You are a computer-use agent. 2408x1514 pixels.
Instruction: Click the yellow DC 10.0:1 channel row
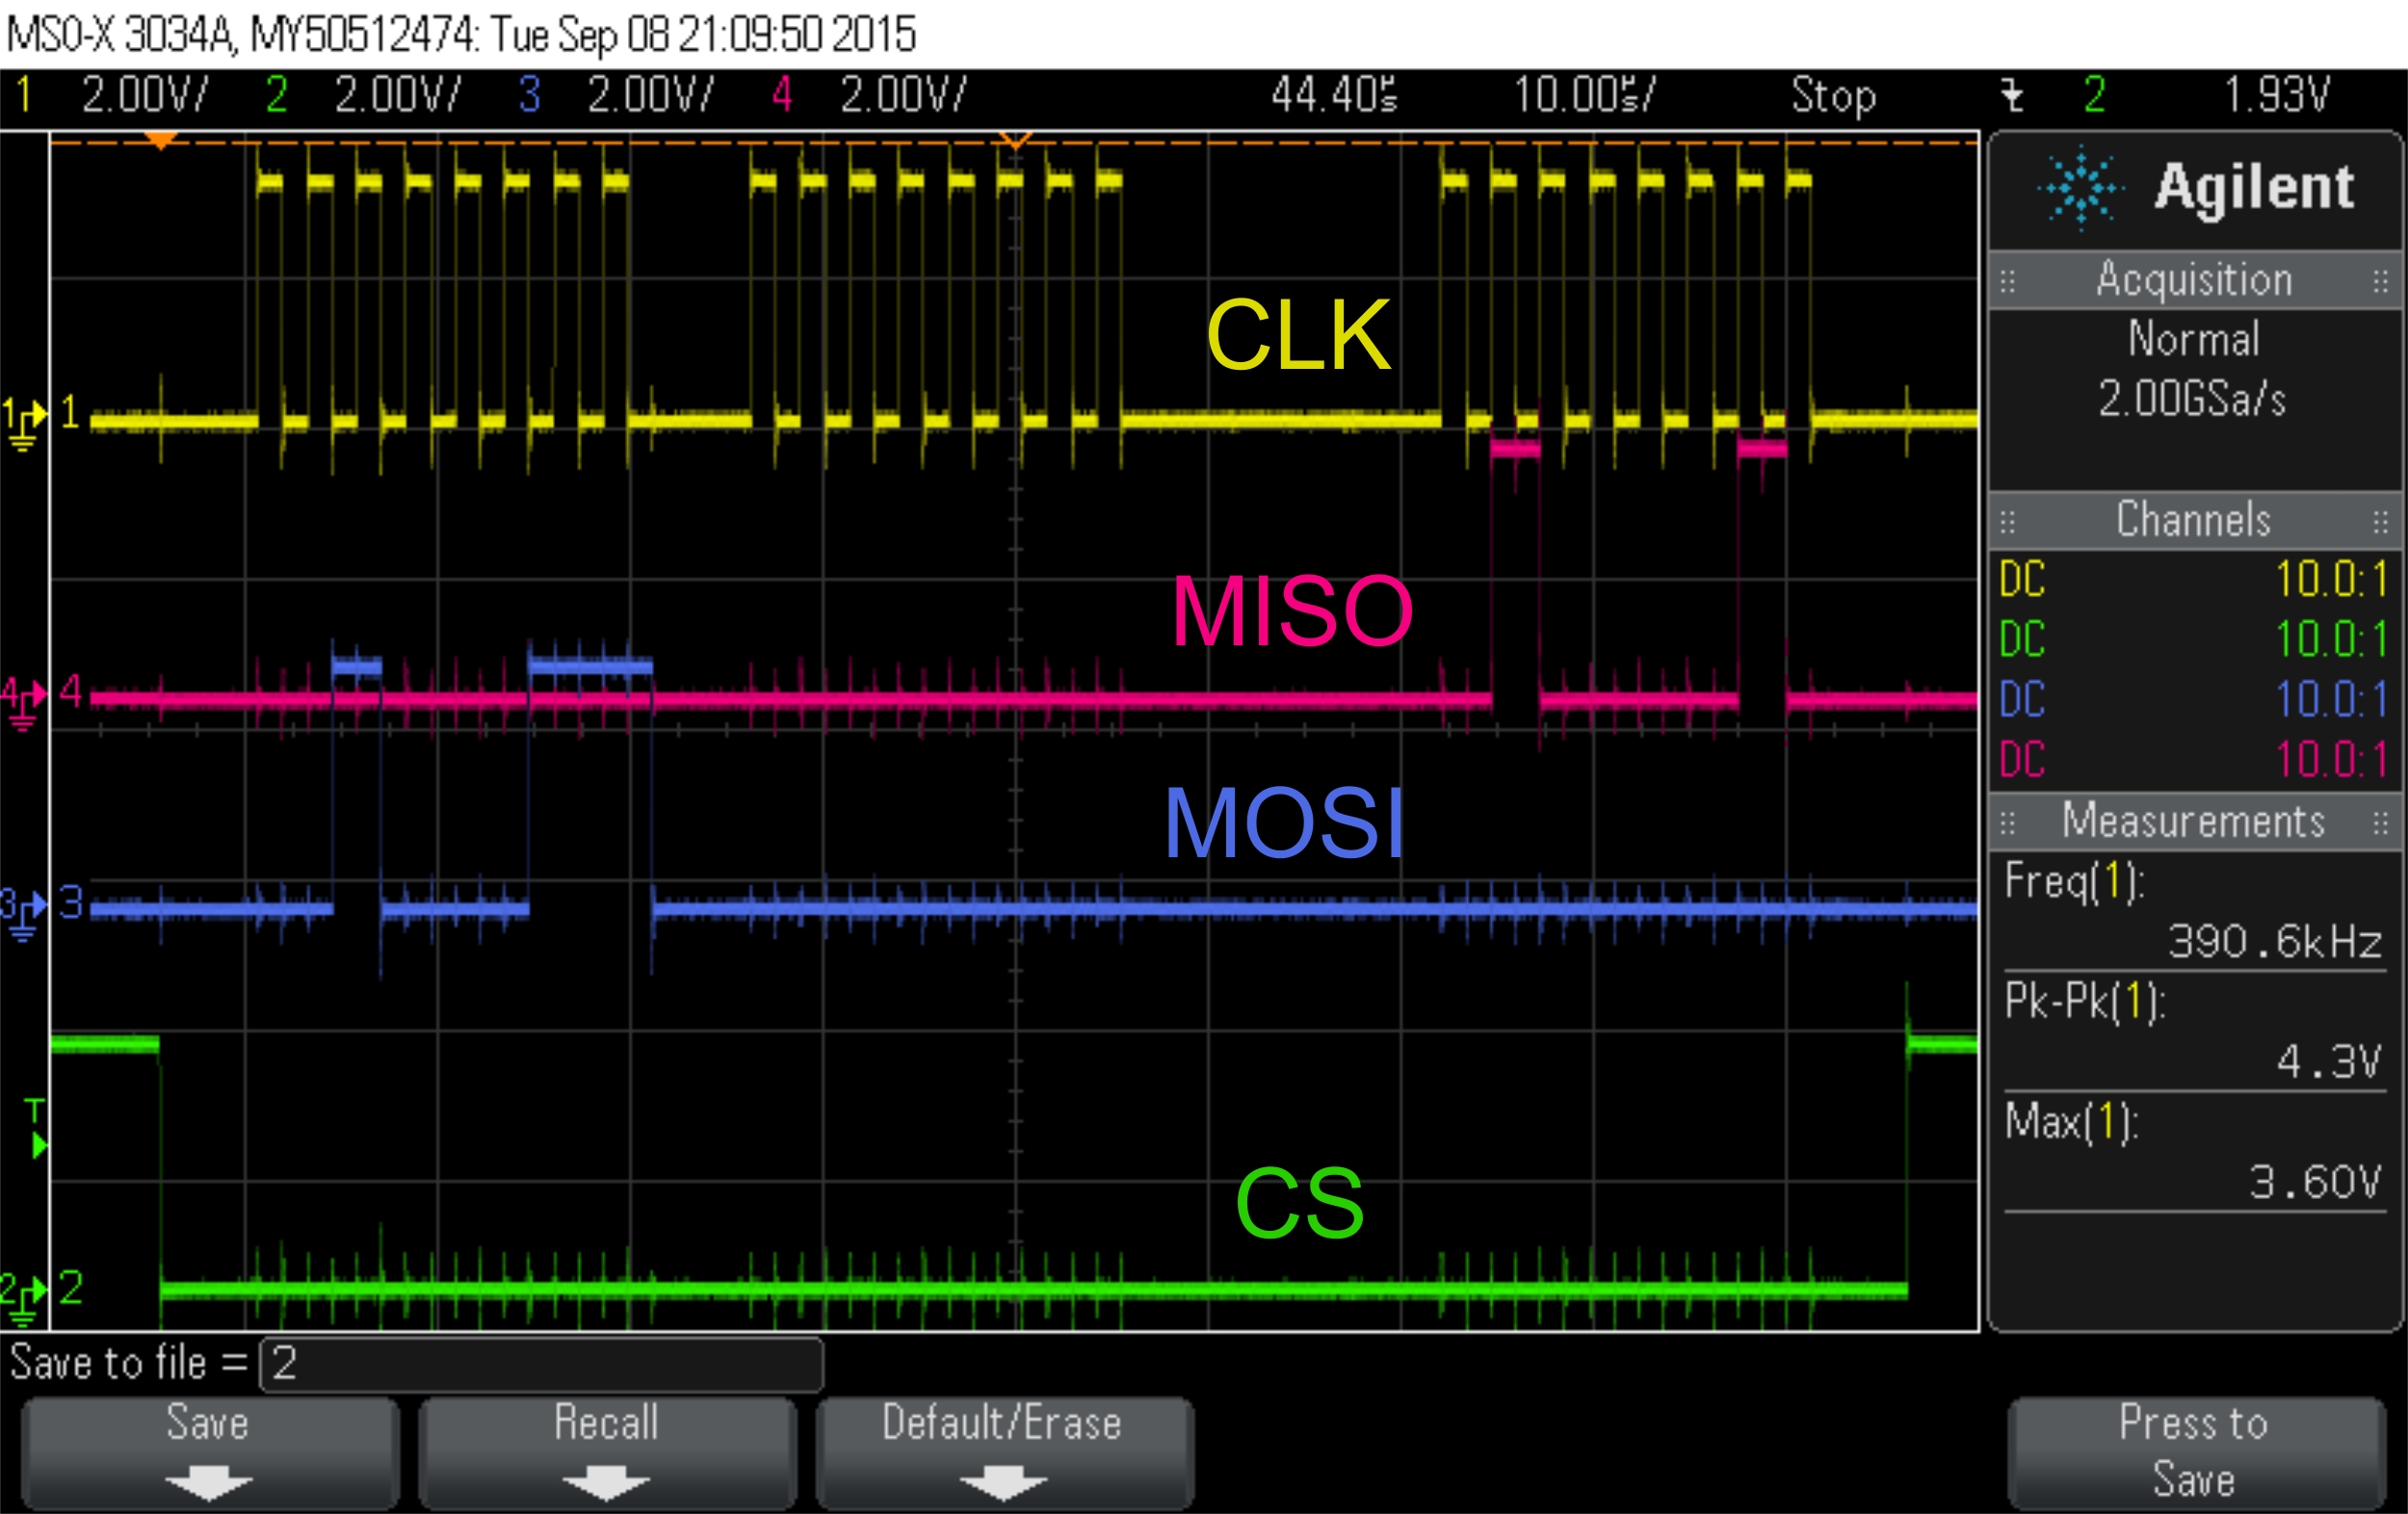(2195, 580)
